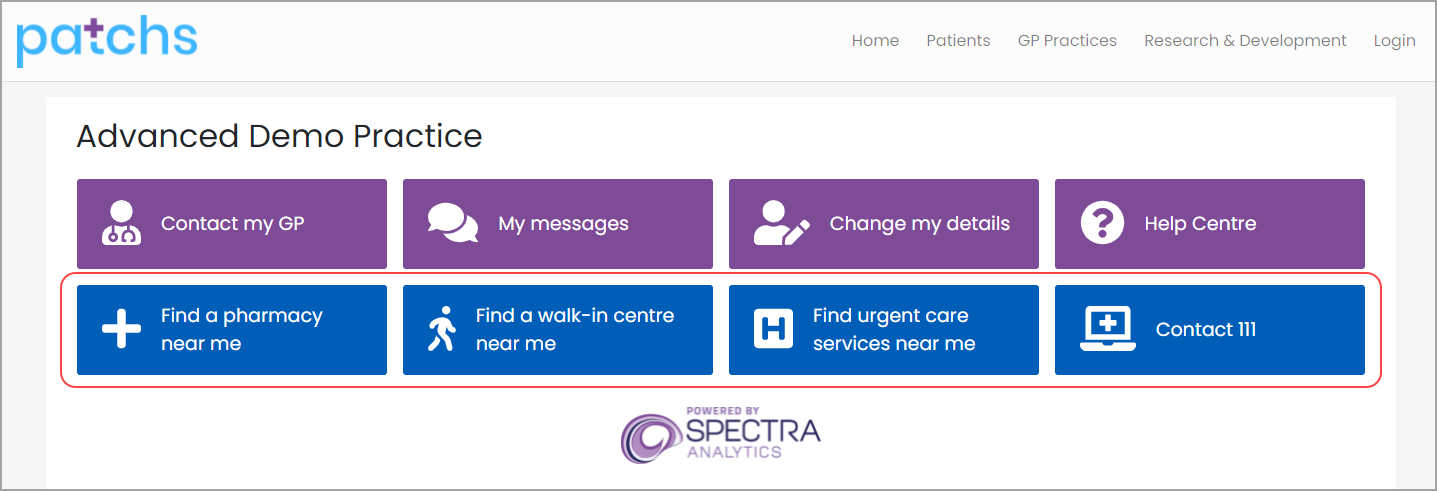Click the walking person icon

click(440, 329)
